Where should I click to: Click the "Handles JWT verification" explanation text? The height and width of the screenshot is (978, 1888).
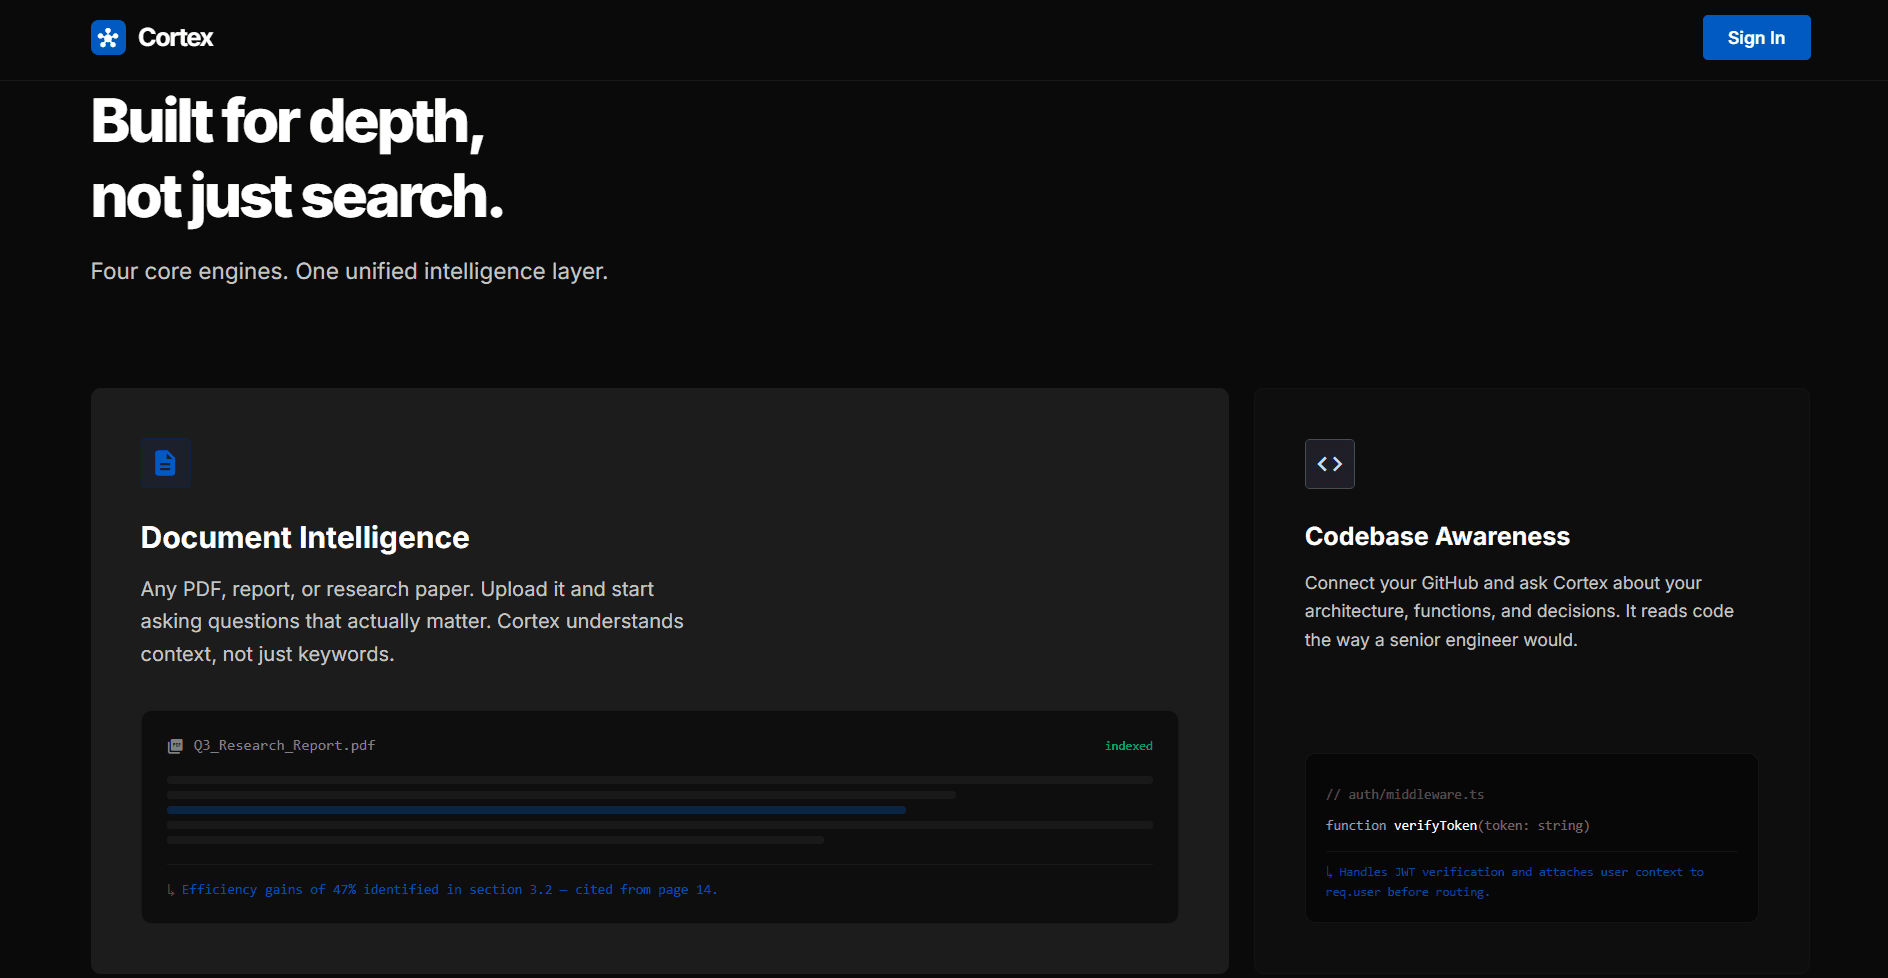coord(1515,882)
